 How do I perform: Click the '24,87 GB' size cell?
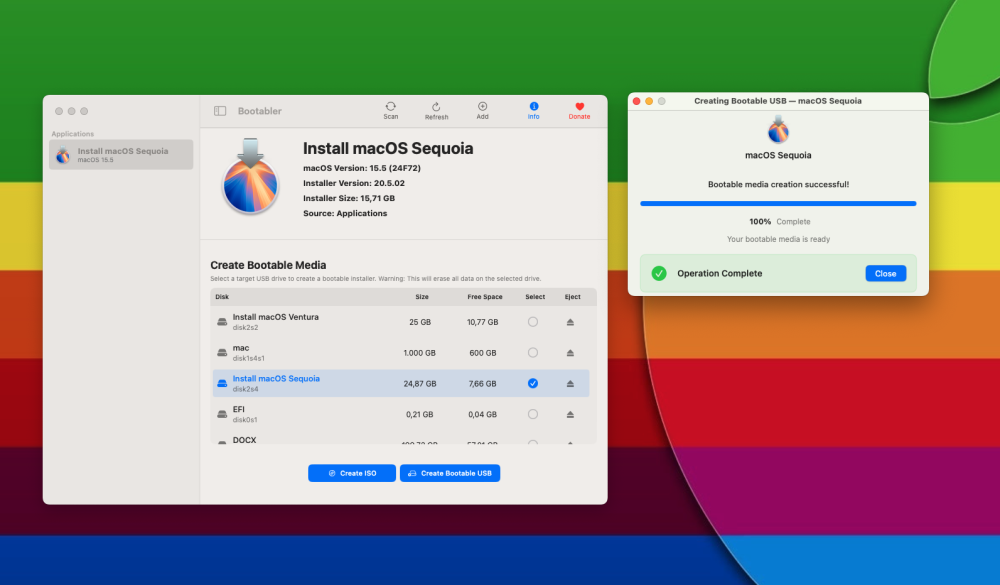420,383
